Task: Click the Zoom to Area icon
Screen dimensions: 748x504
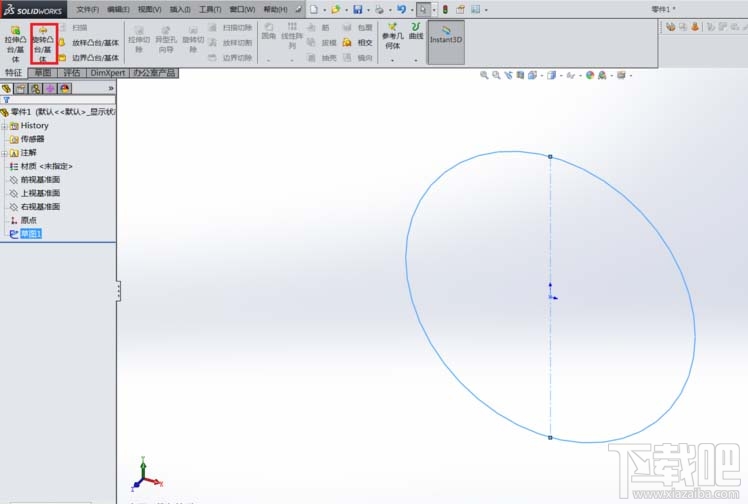Action: [496, 75]
